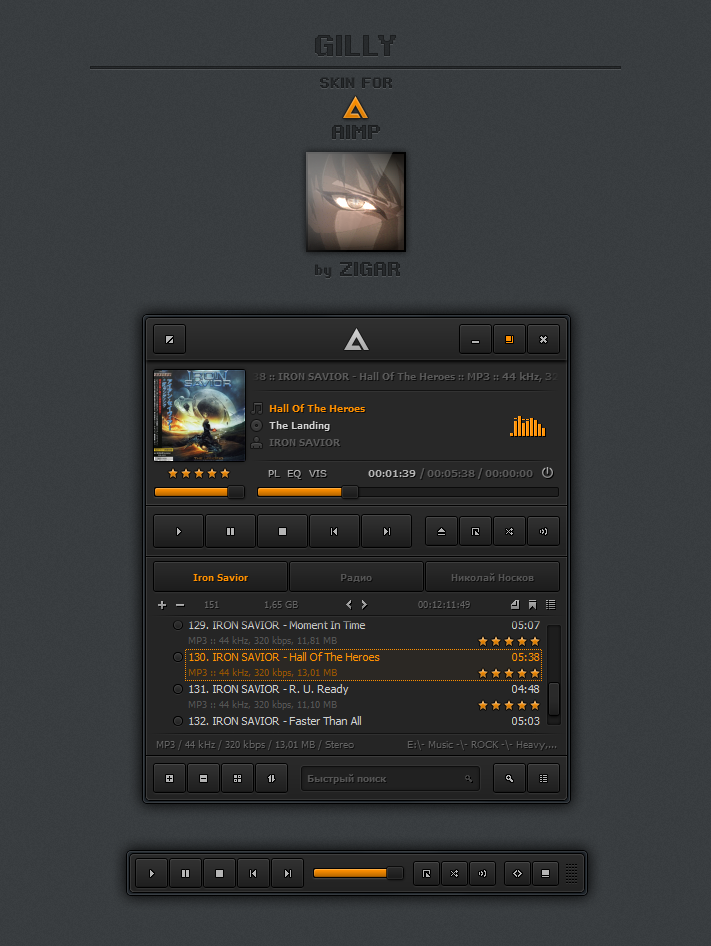Click the remove files minus button at the bottom
Image resolution: width=711 pixels, height=946 pixels.
(x=203, y=778)
